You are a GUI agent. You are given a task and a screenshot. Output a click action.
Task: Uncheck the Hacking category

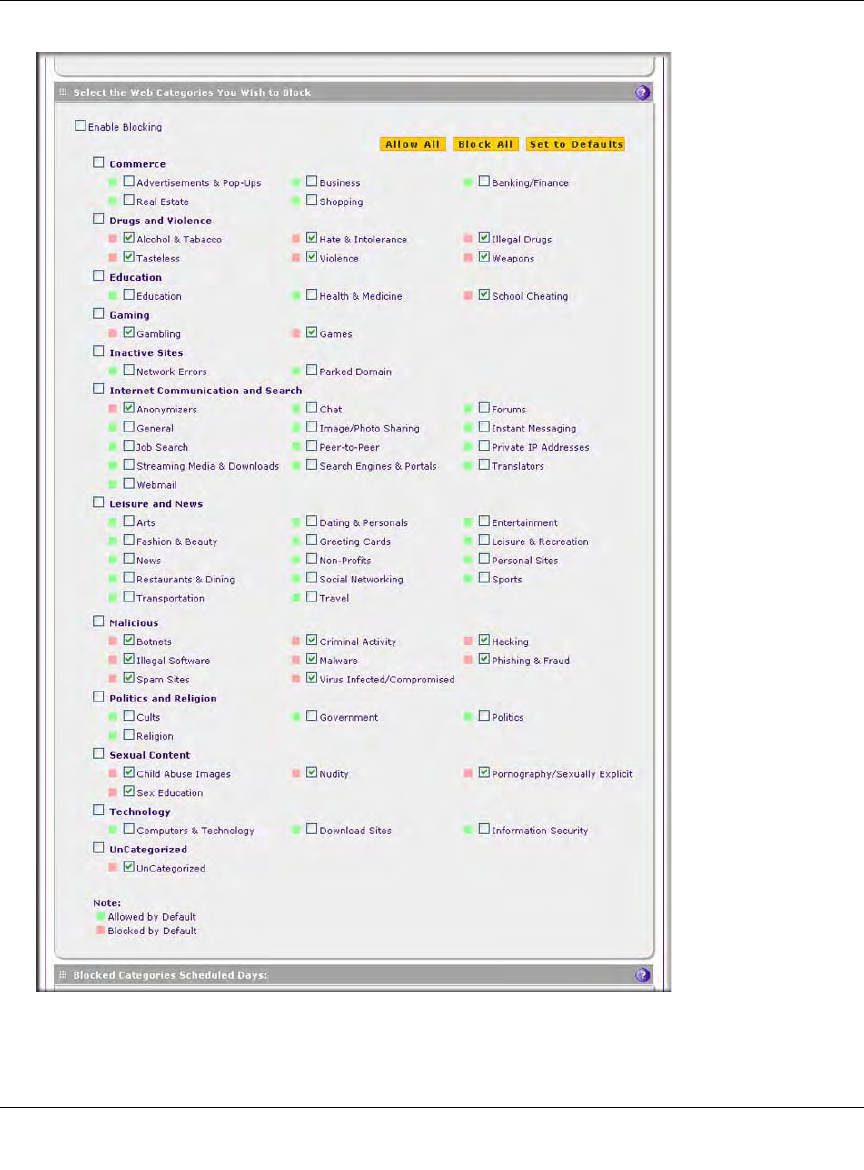point(484,640)
